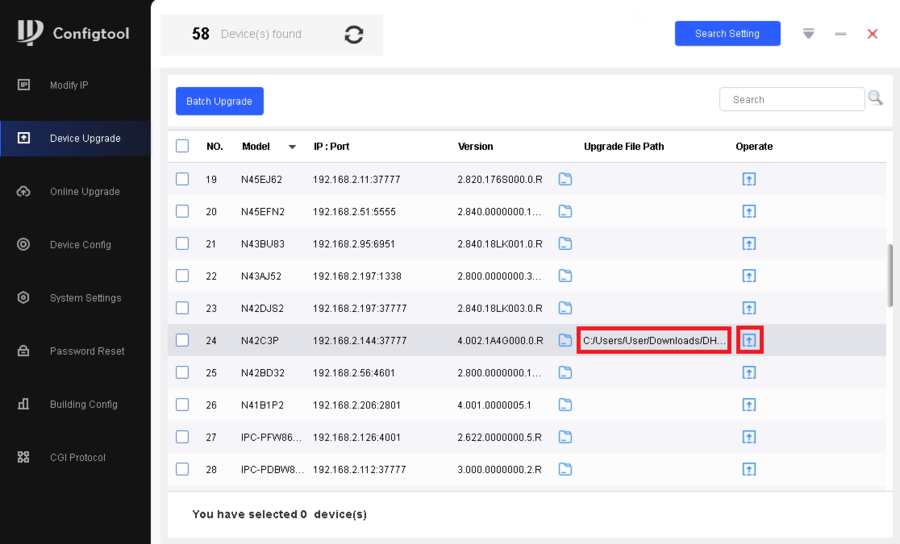Click the search magnifier icon
The image size is (900, 544).
pos(875,98)
